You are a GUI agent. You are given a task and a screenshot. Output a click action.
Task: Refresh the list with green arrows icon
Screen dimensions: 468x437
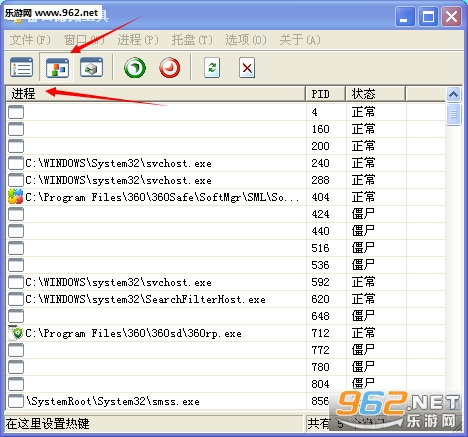tap(212, 68)
